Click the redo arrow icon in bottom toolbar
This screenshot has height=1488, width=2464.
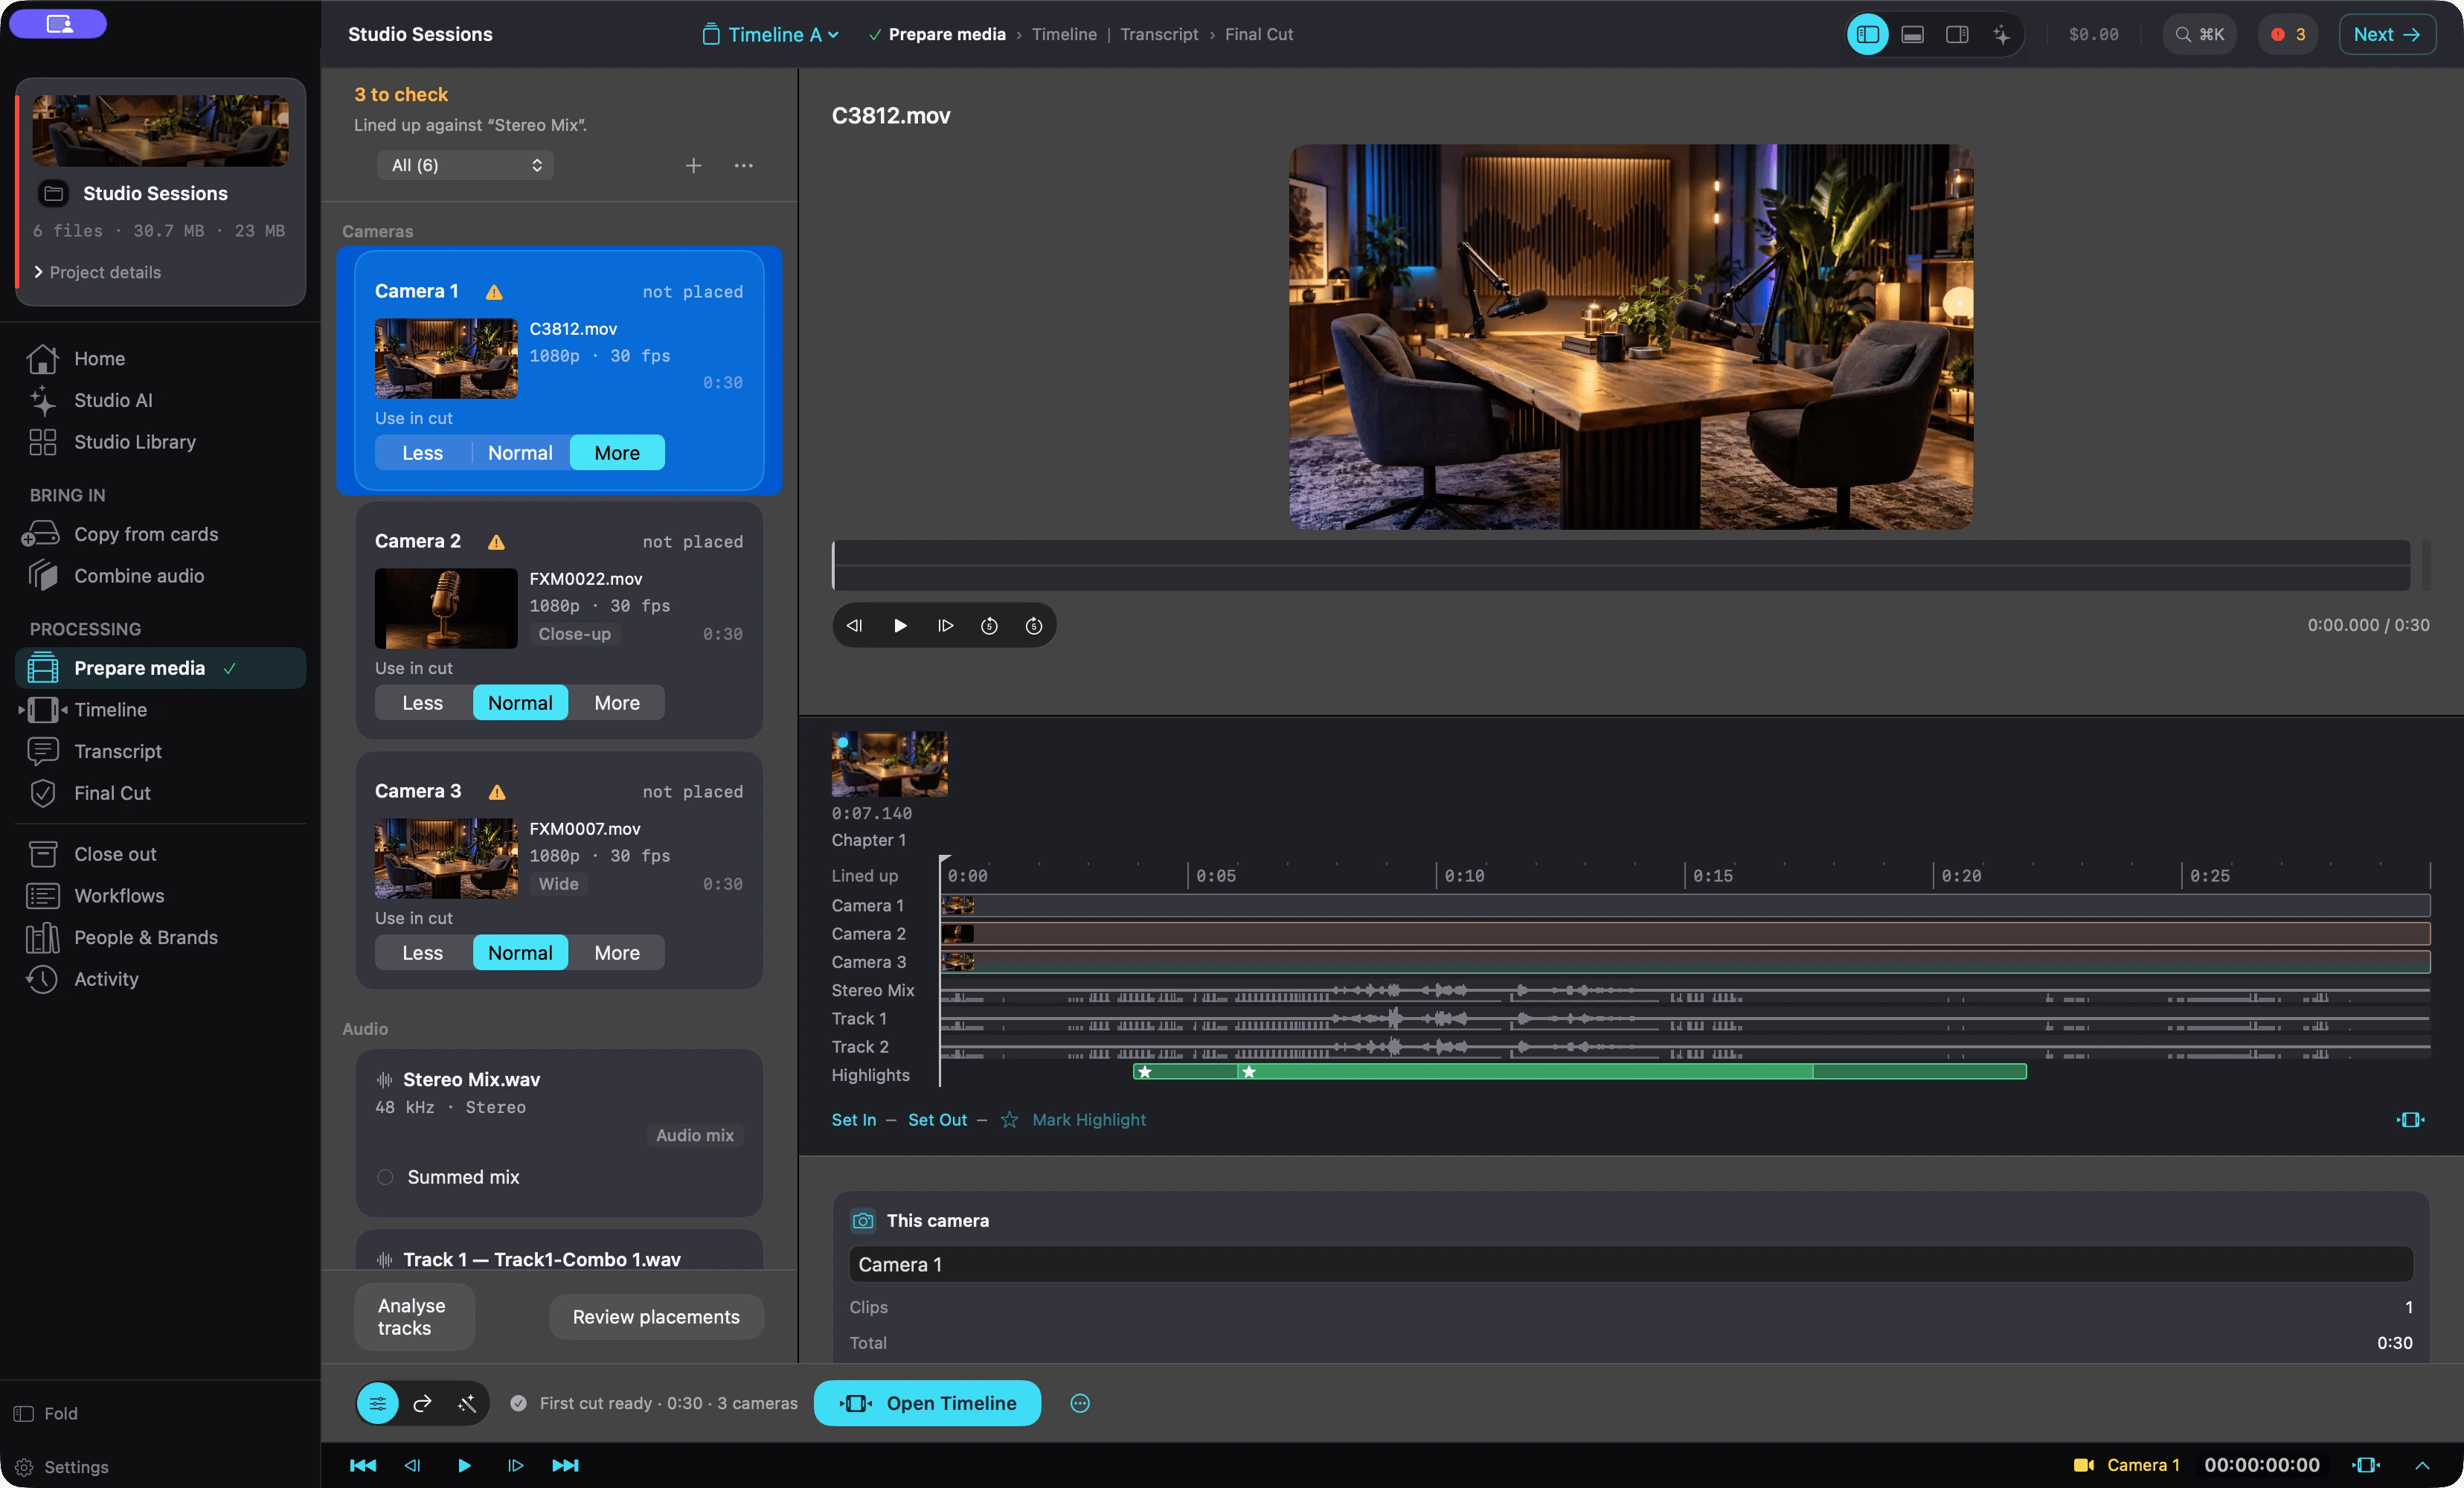(422, 1403)
